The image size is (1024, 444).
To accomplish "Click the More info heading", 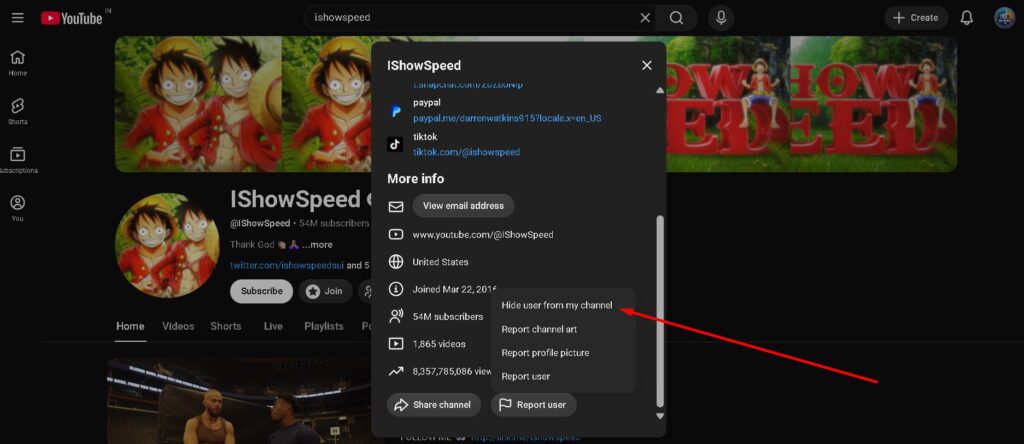I will pyautogui.click(x=415, y=179).
